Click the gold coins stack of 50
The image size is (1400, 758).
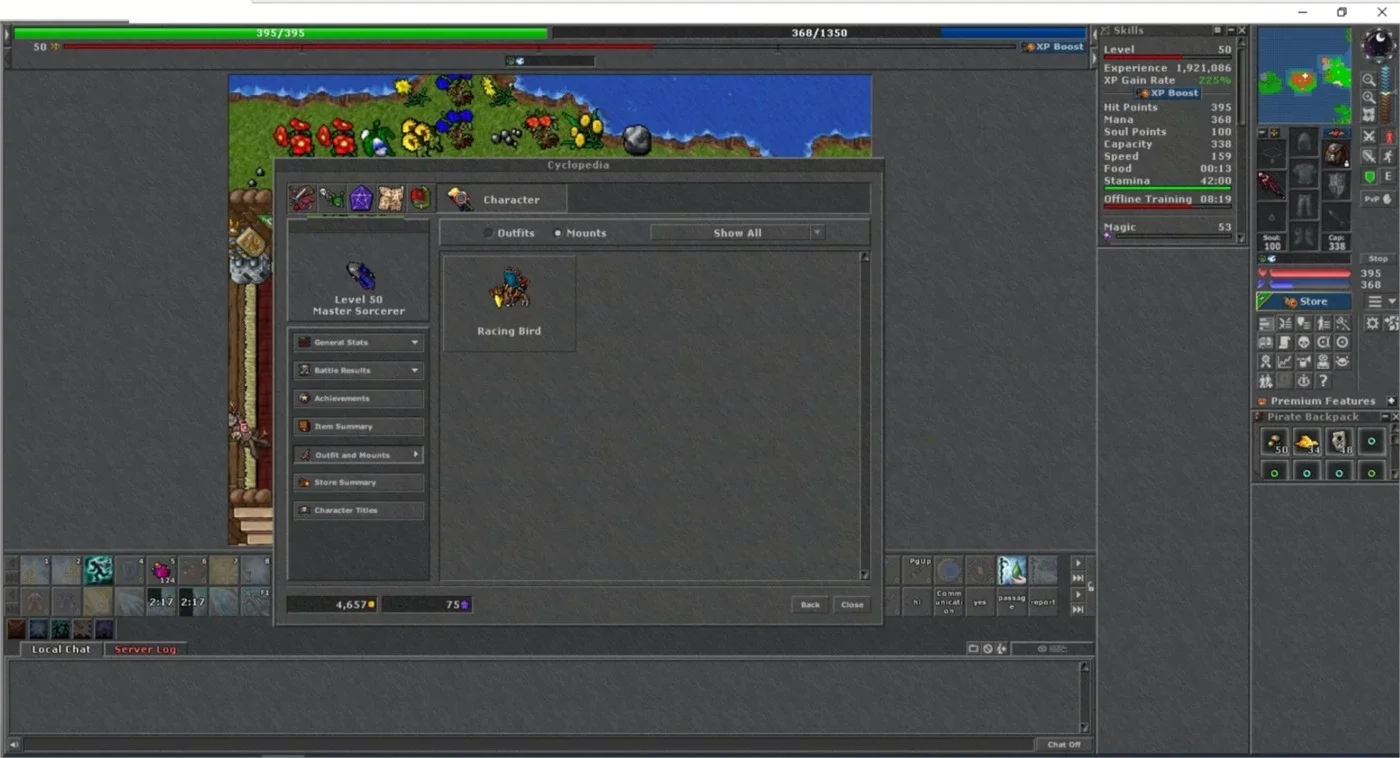coord(1274,441)
